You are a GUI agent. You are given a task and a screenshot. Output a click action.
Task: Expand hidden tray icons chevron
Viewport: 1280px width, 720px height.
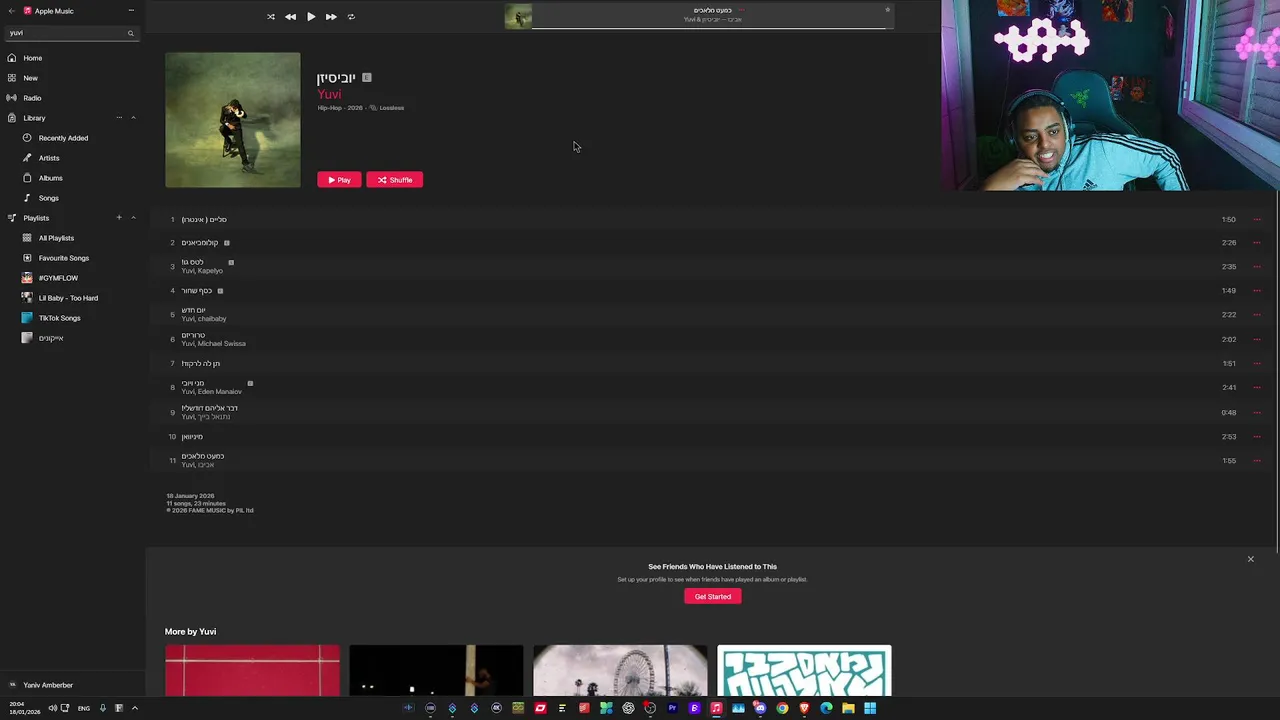tap(135, 708)
